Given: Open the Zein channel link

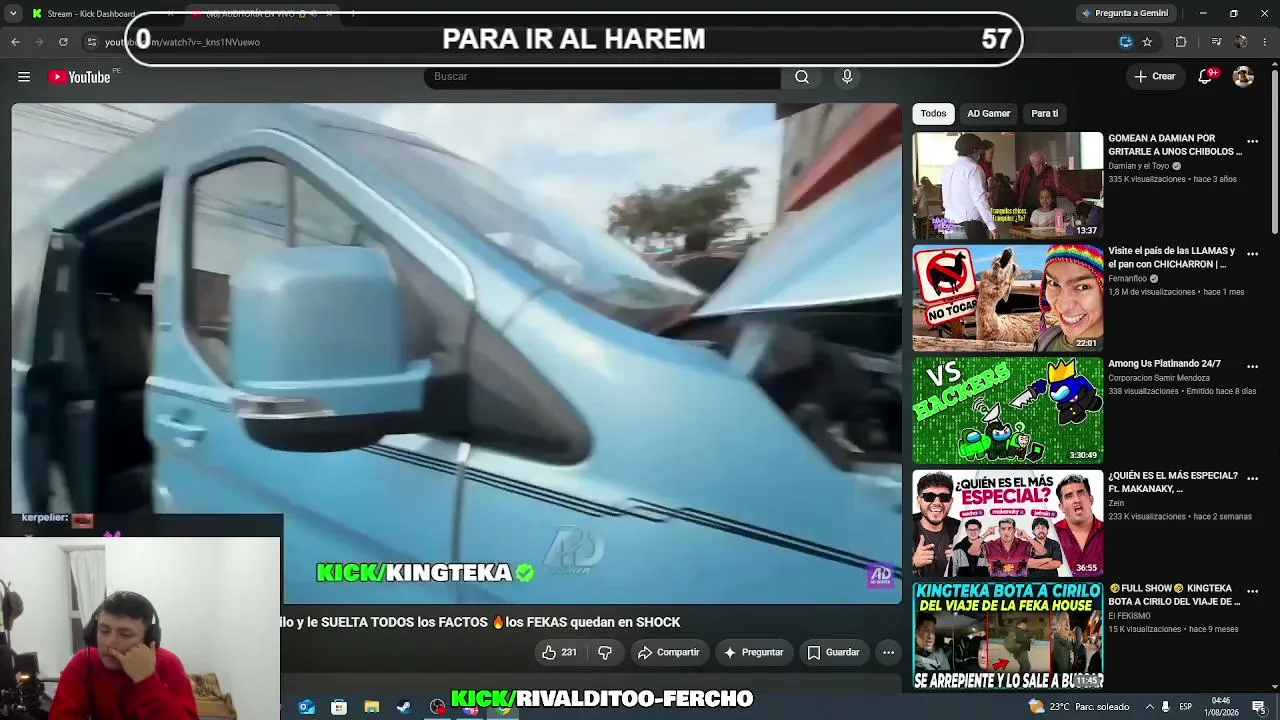Looking at the screenshot, I should tap(1116, 503).
